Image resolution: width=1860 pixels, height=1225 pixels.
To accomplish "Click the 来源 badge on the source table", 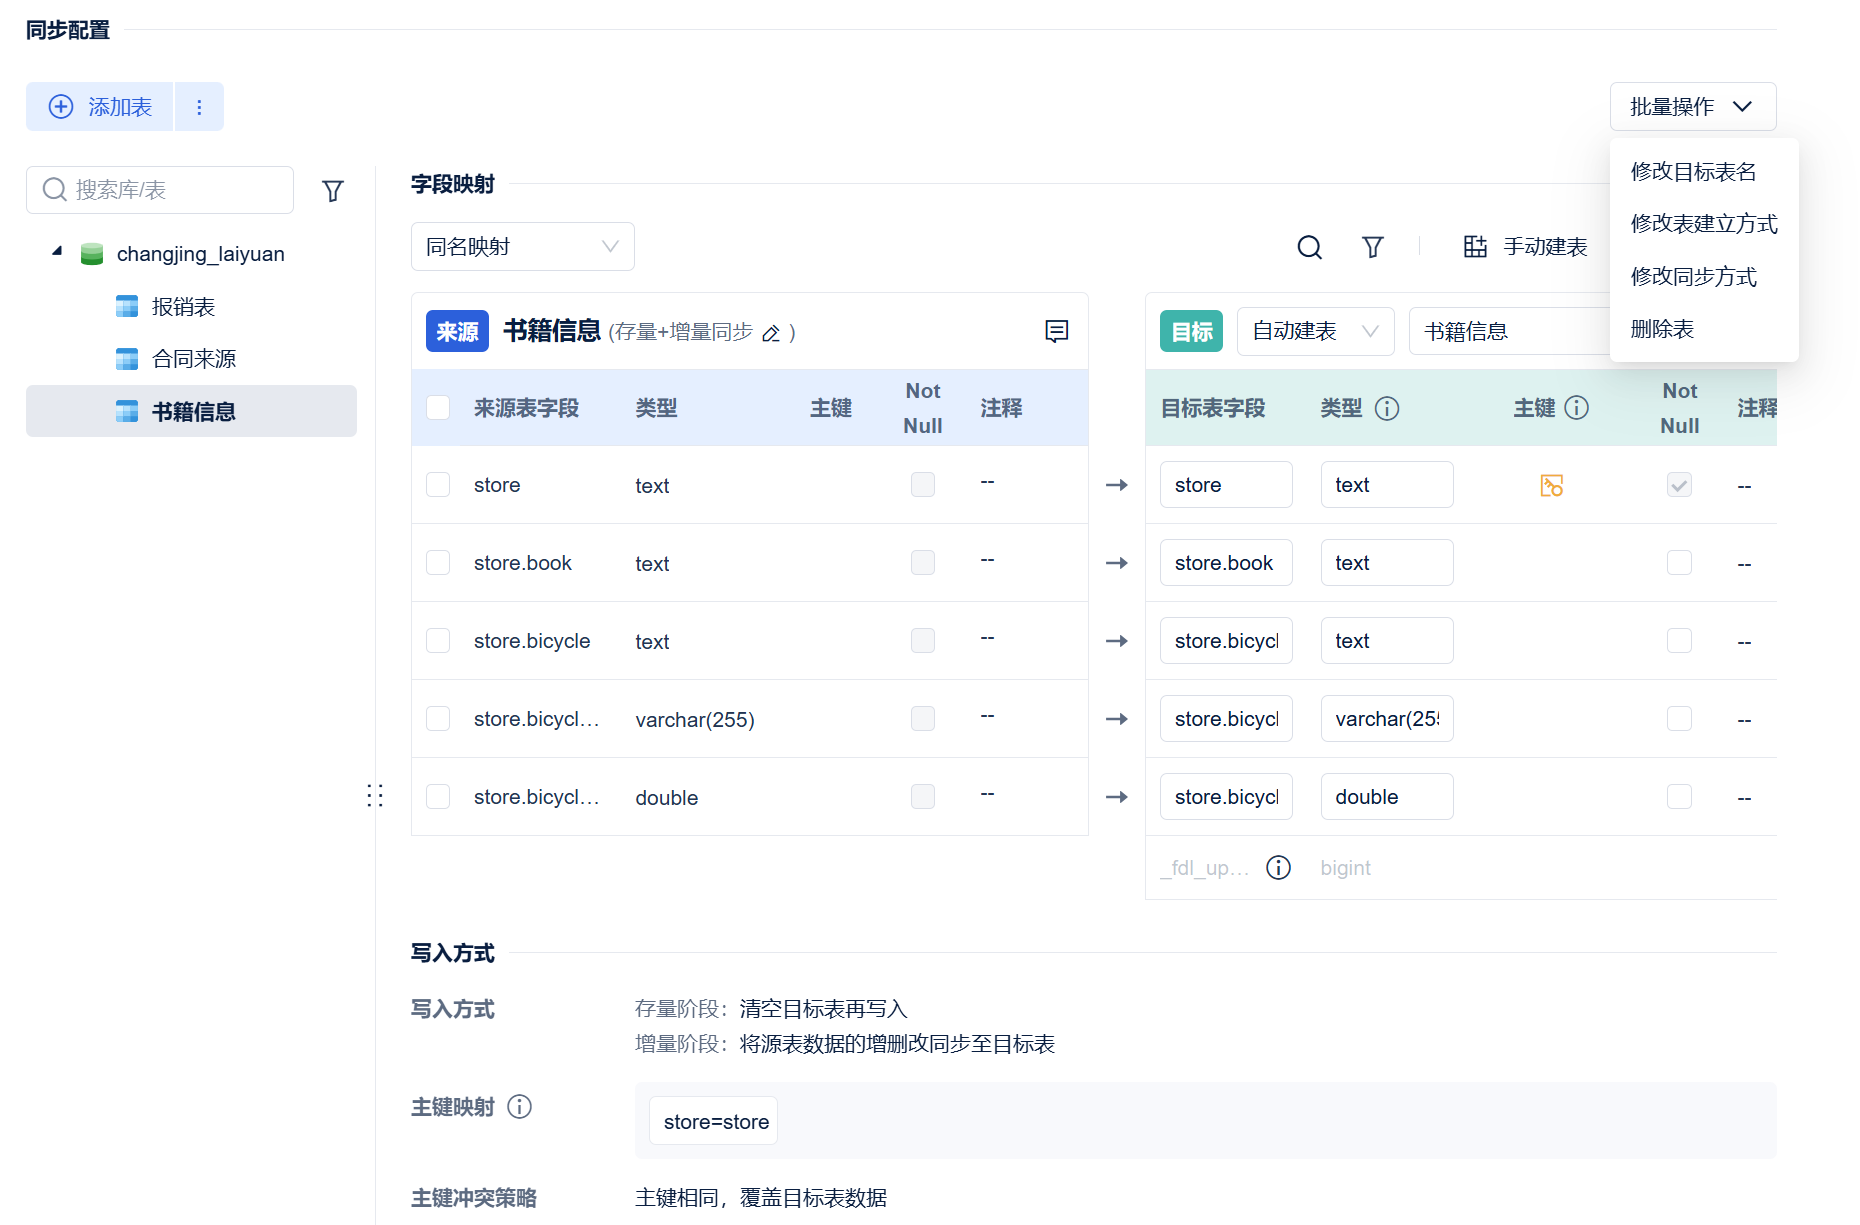I will (457, 331).
